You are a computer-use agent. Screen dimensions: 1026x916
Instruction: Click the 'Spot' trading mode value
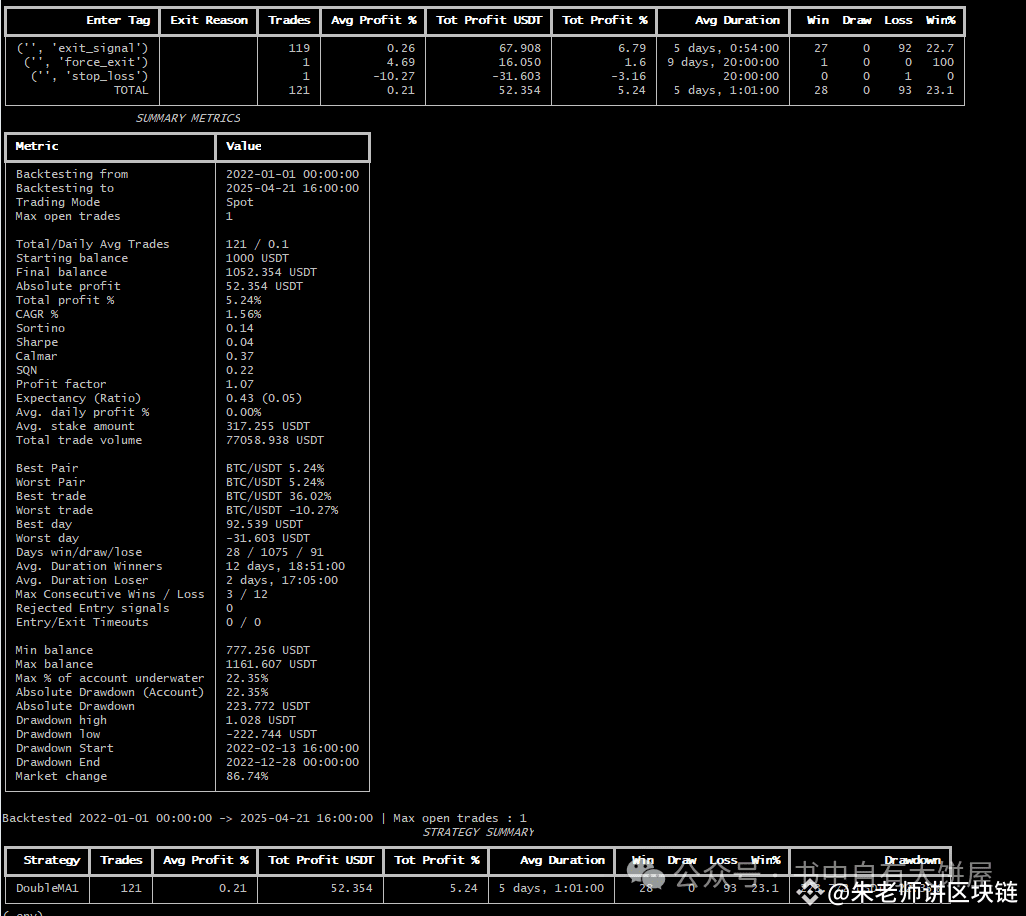(x=239, y=202)
